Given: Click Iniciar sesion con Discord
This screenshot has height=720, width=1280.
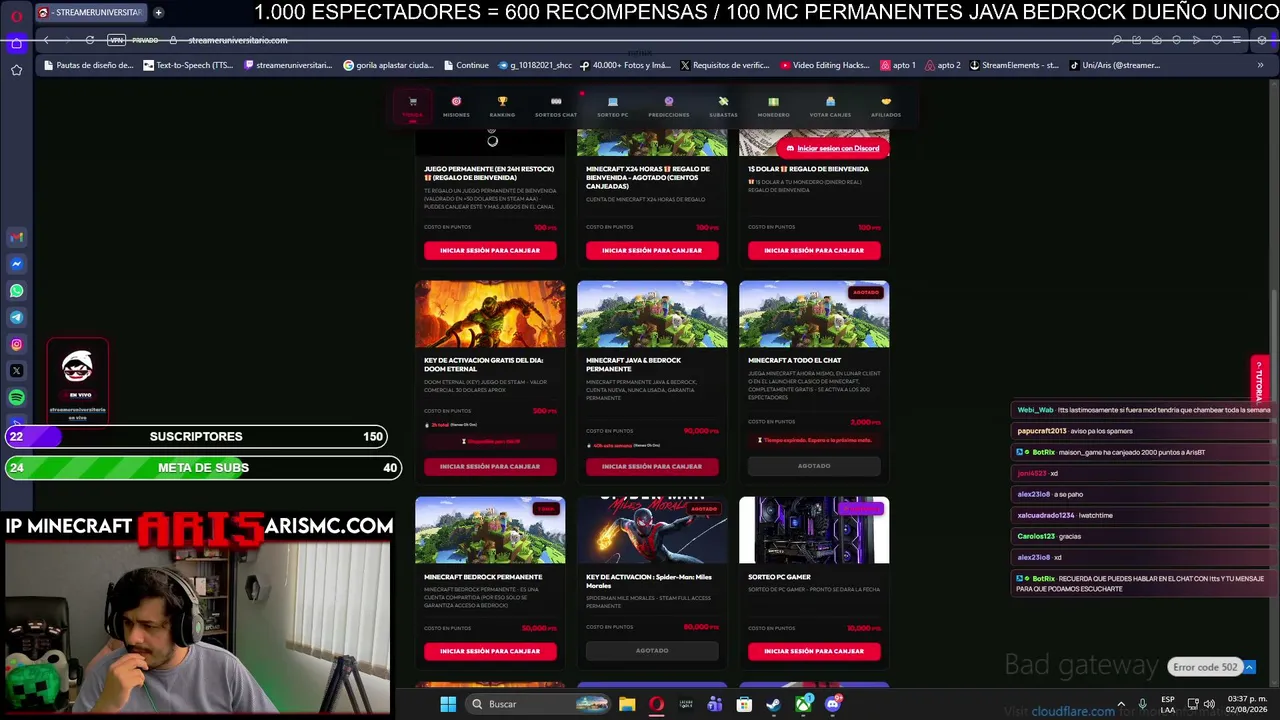Looking at the screenshot, I should pos(833,148).
